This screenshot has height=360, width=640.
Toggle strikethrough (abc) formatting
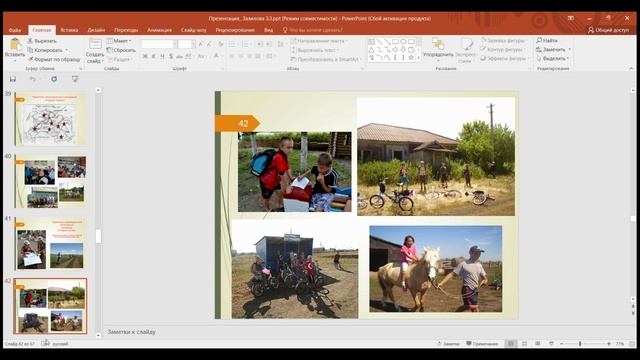(179, 56)
